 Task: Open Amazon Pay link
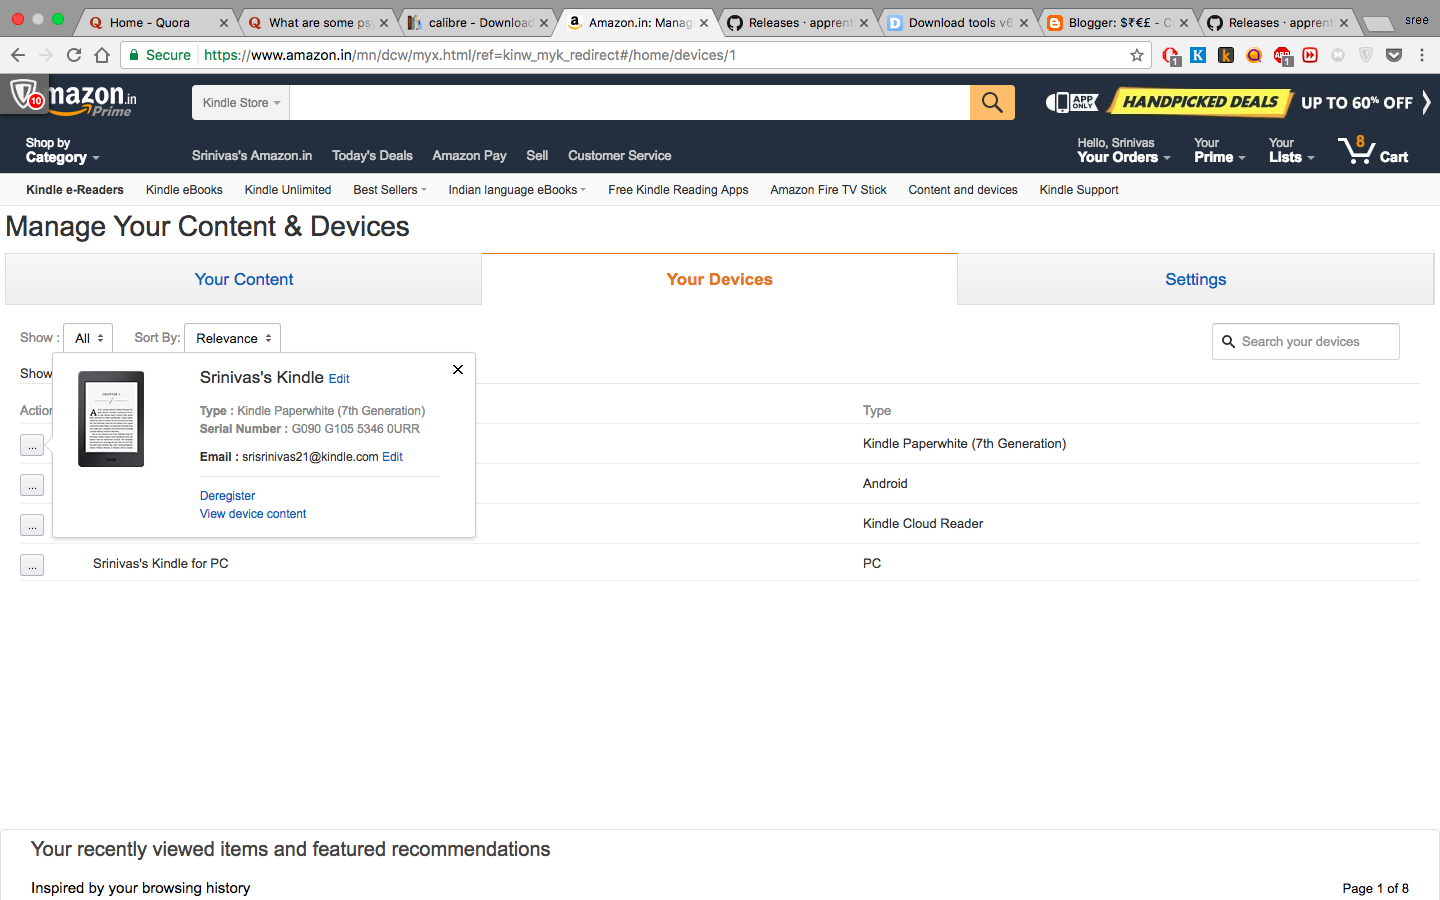(469, 156)
